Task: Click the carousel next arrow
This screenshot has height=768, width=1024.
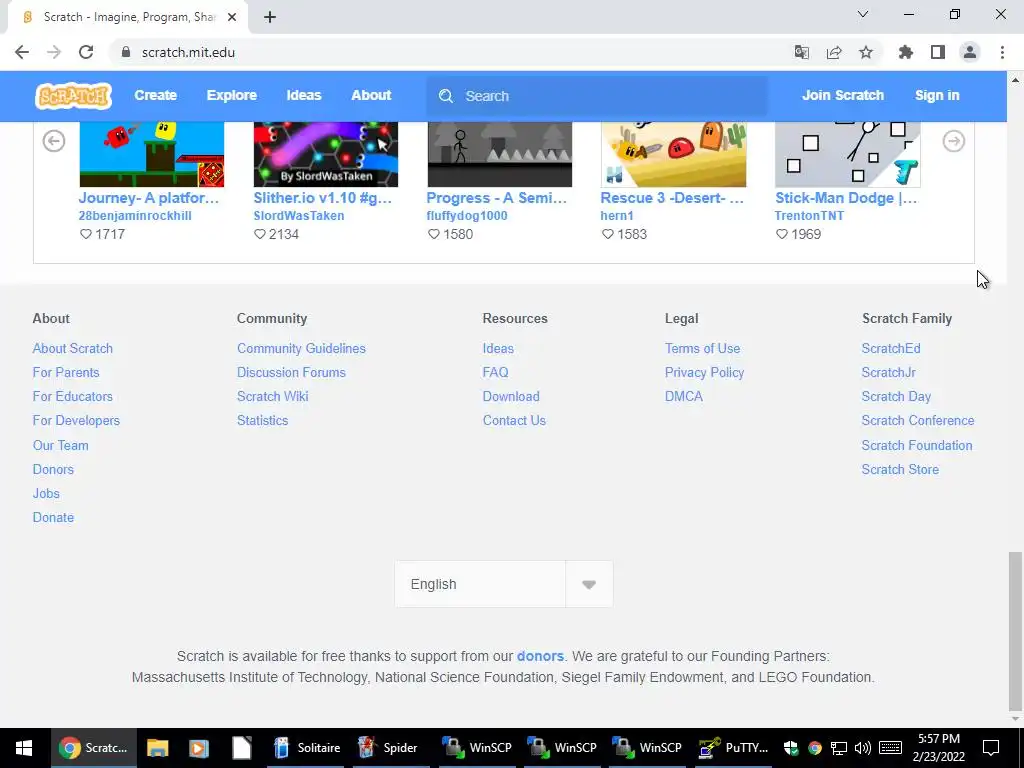Action: click(953, 141)
